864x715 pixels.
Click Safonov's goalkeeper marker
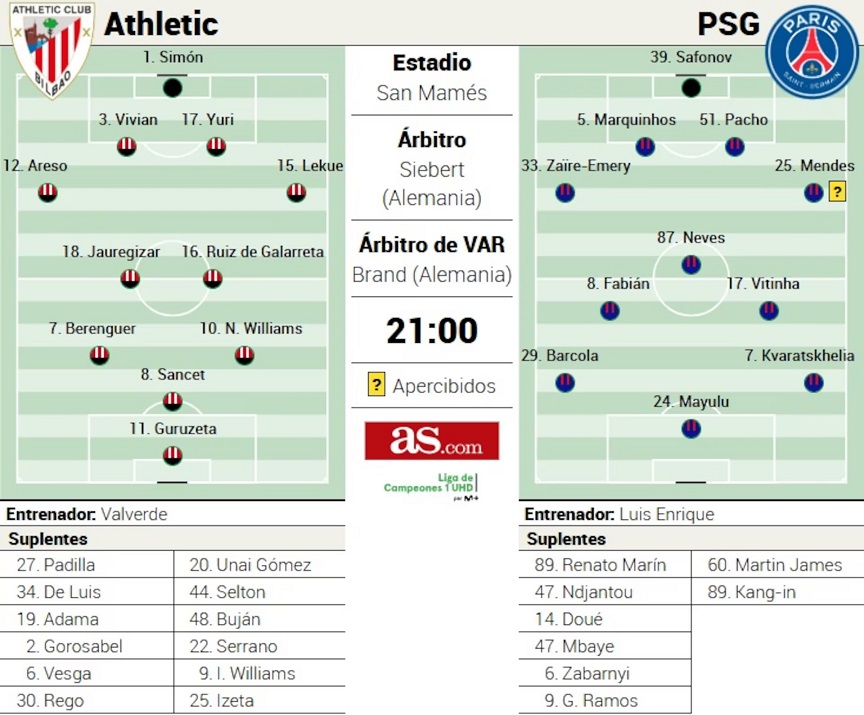(x=690, y=88)
